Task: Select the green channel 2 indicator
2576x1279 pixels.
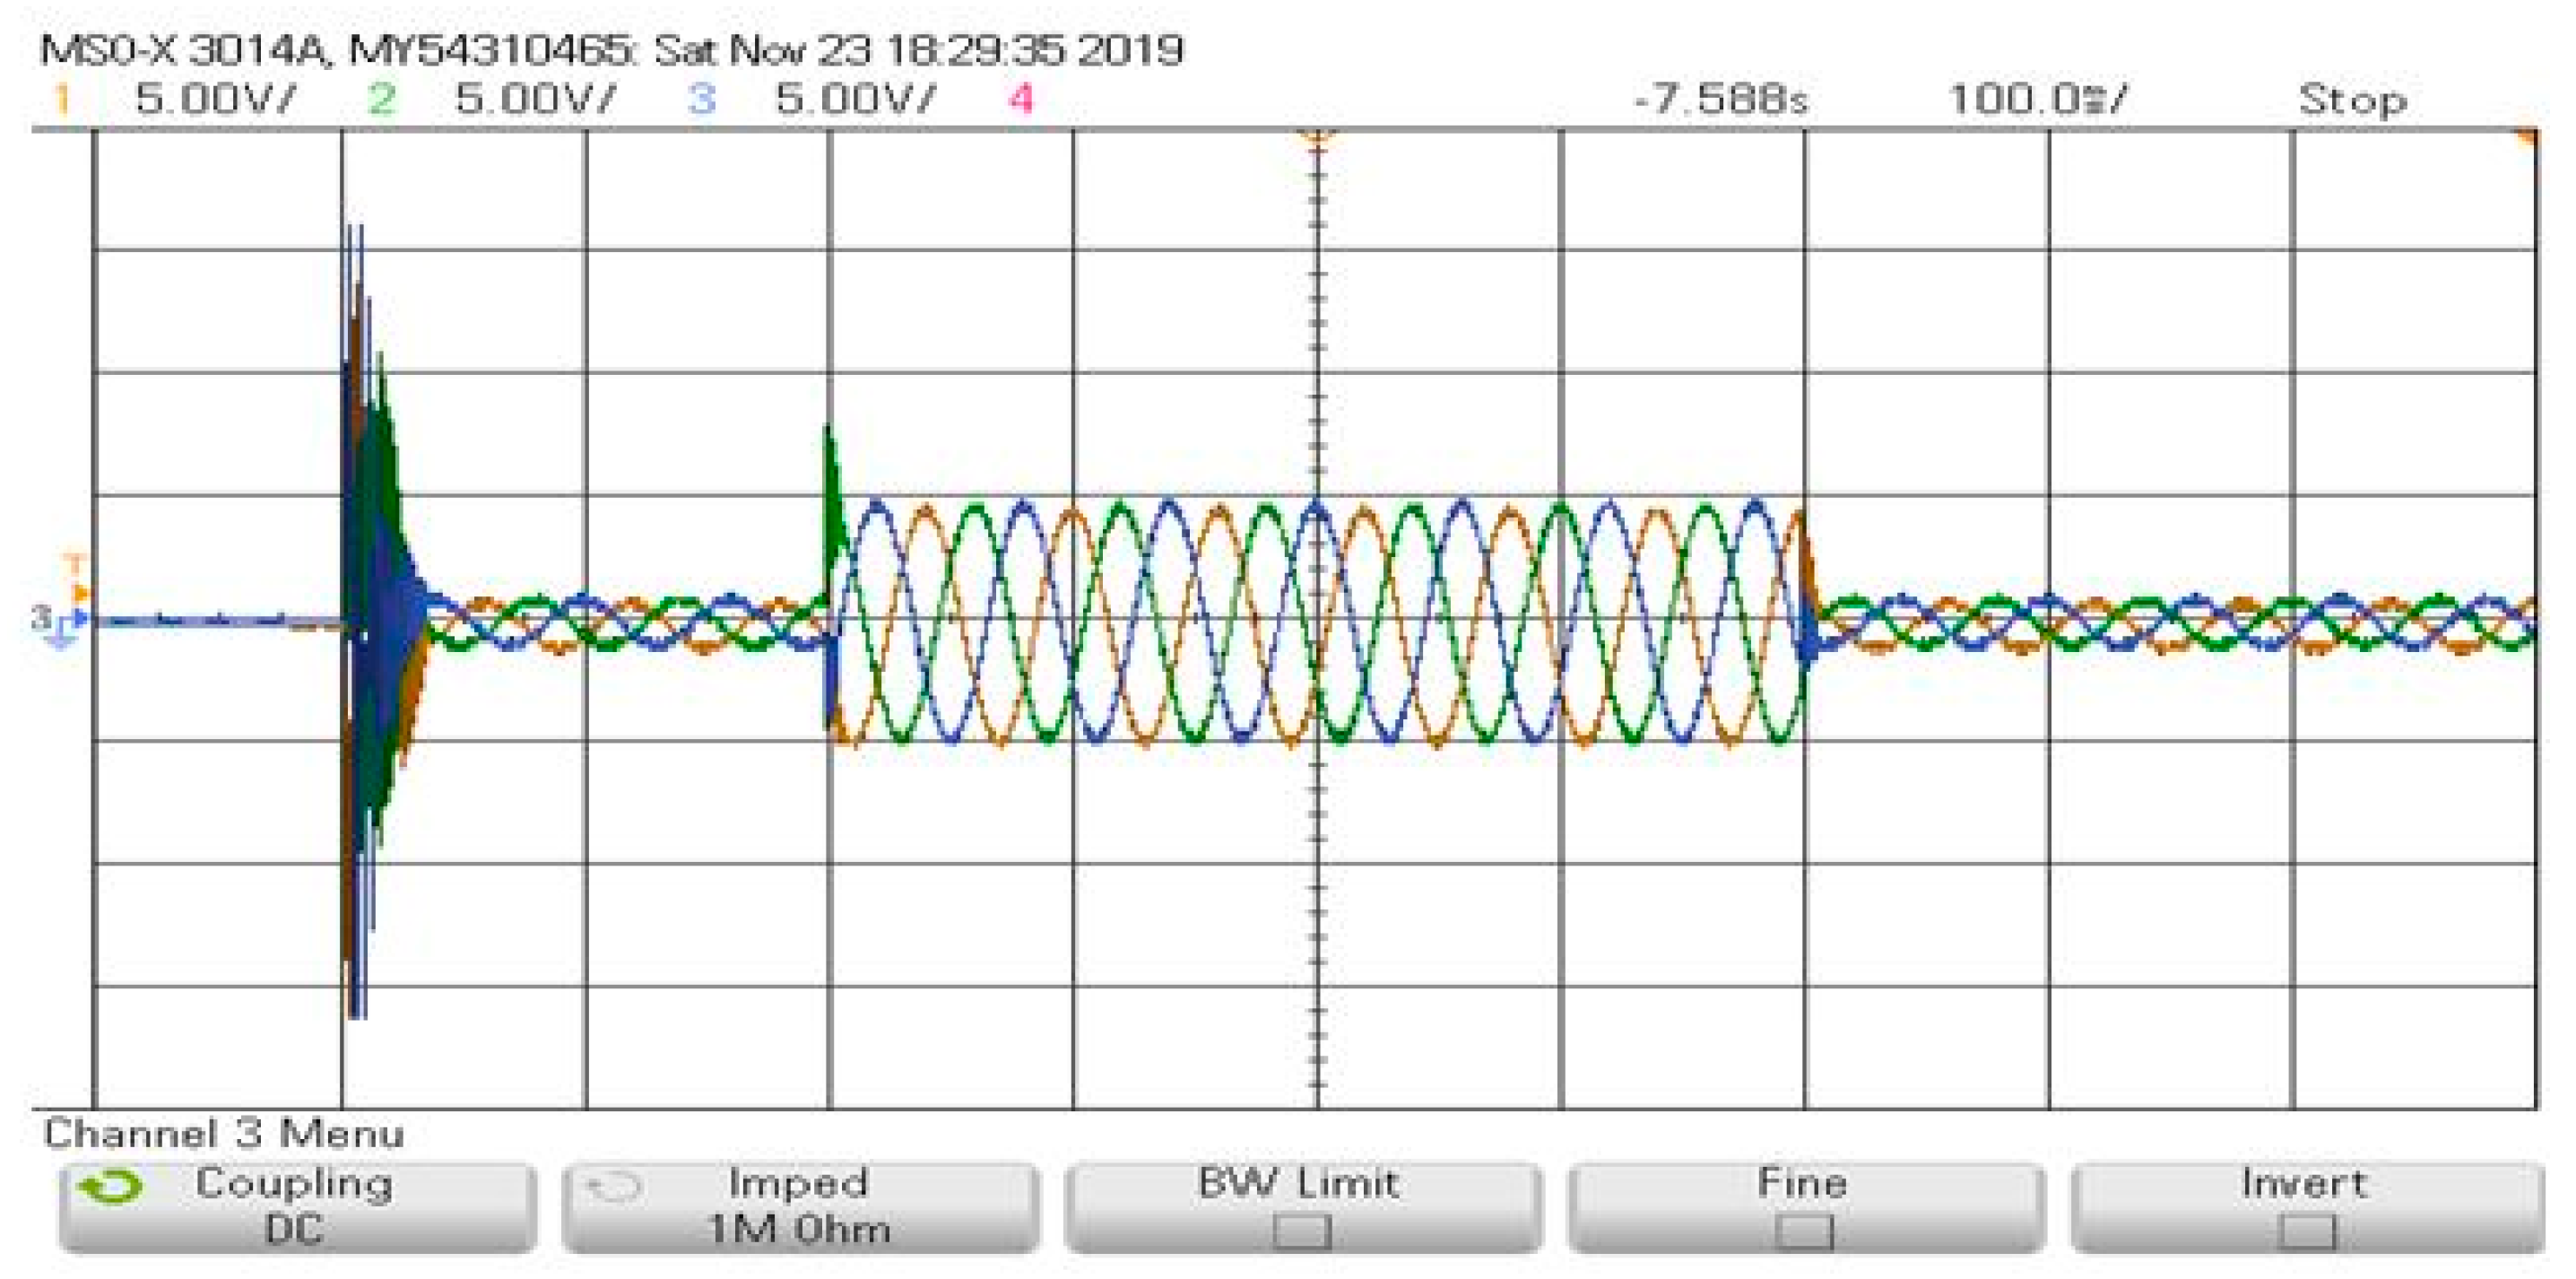Action: point(381,100)
